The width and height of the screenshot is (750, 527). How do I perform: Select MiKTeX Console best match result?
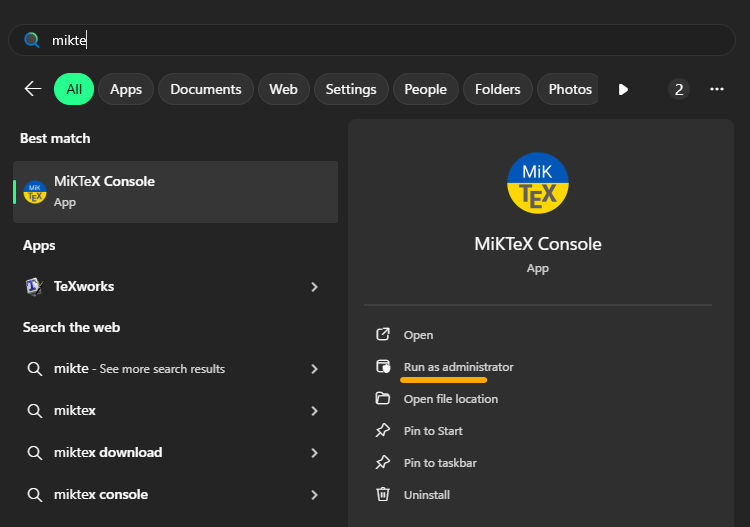coord(176,192)
